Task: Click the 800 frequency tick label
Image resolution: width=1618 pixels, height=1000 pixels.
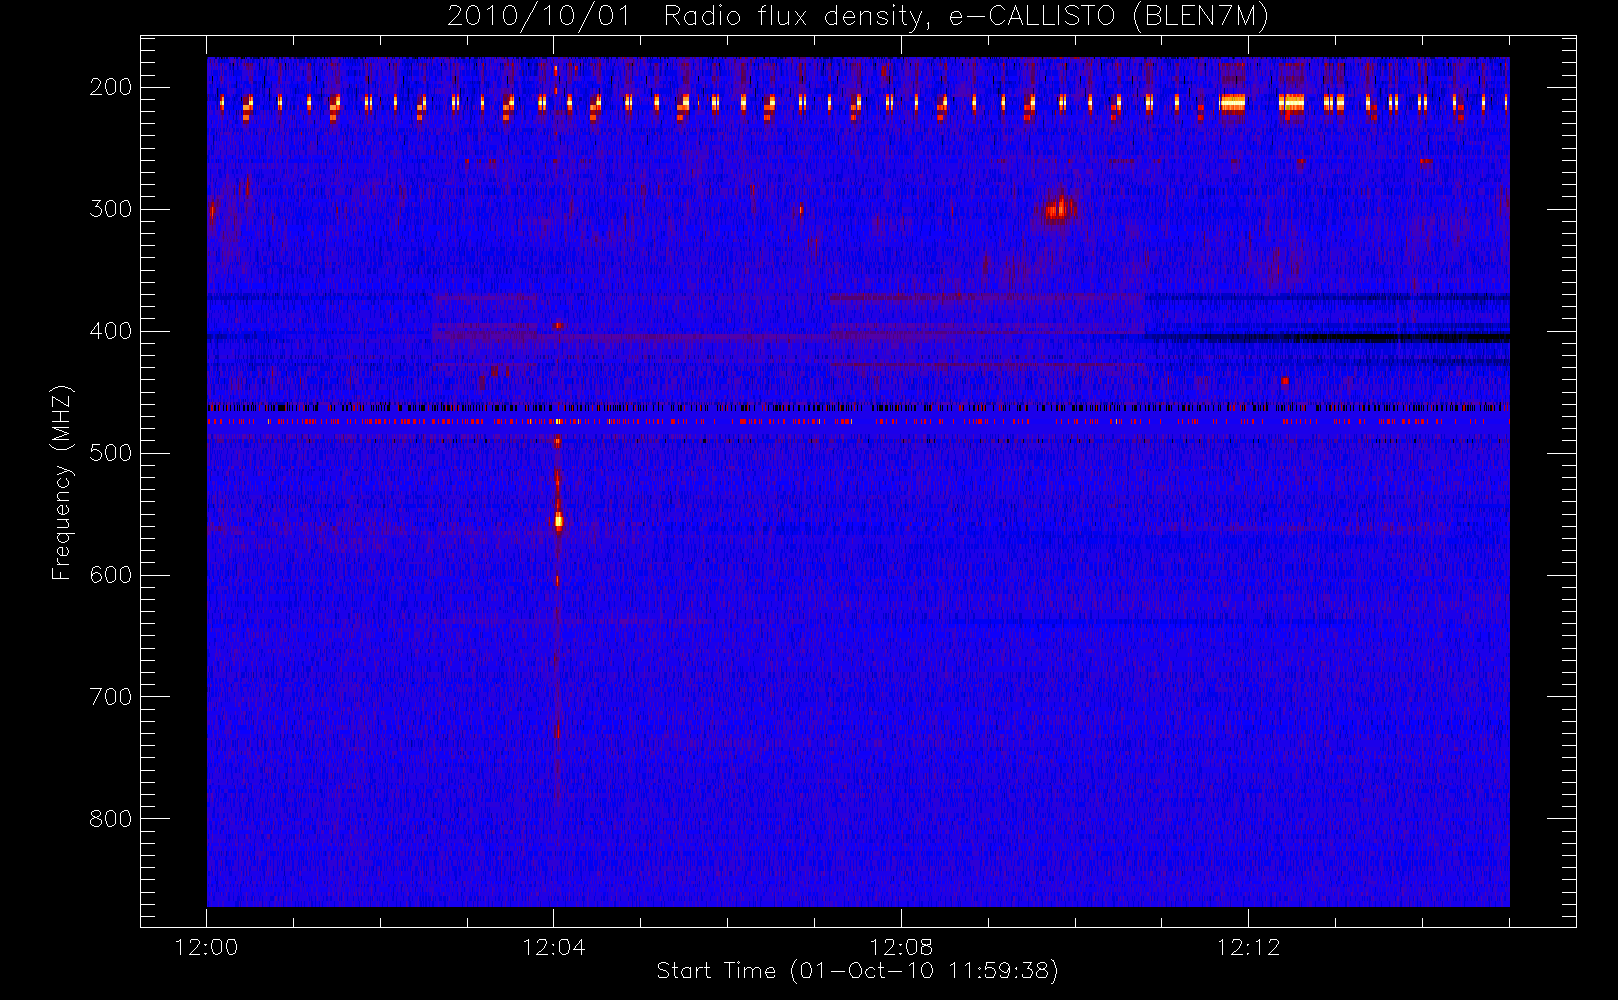Action: (110, 819)
